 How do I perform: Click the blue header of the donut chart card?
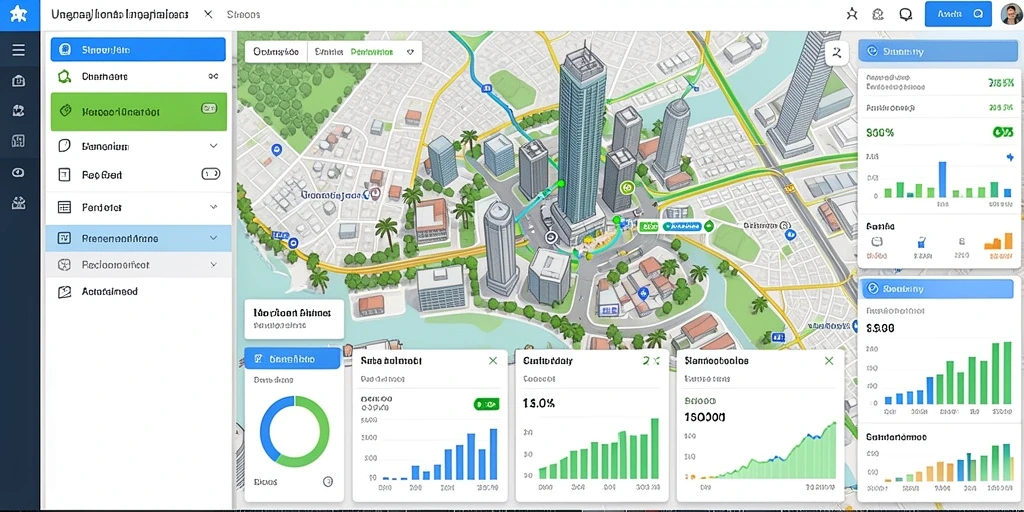293,359
